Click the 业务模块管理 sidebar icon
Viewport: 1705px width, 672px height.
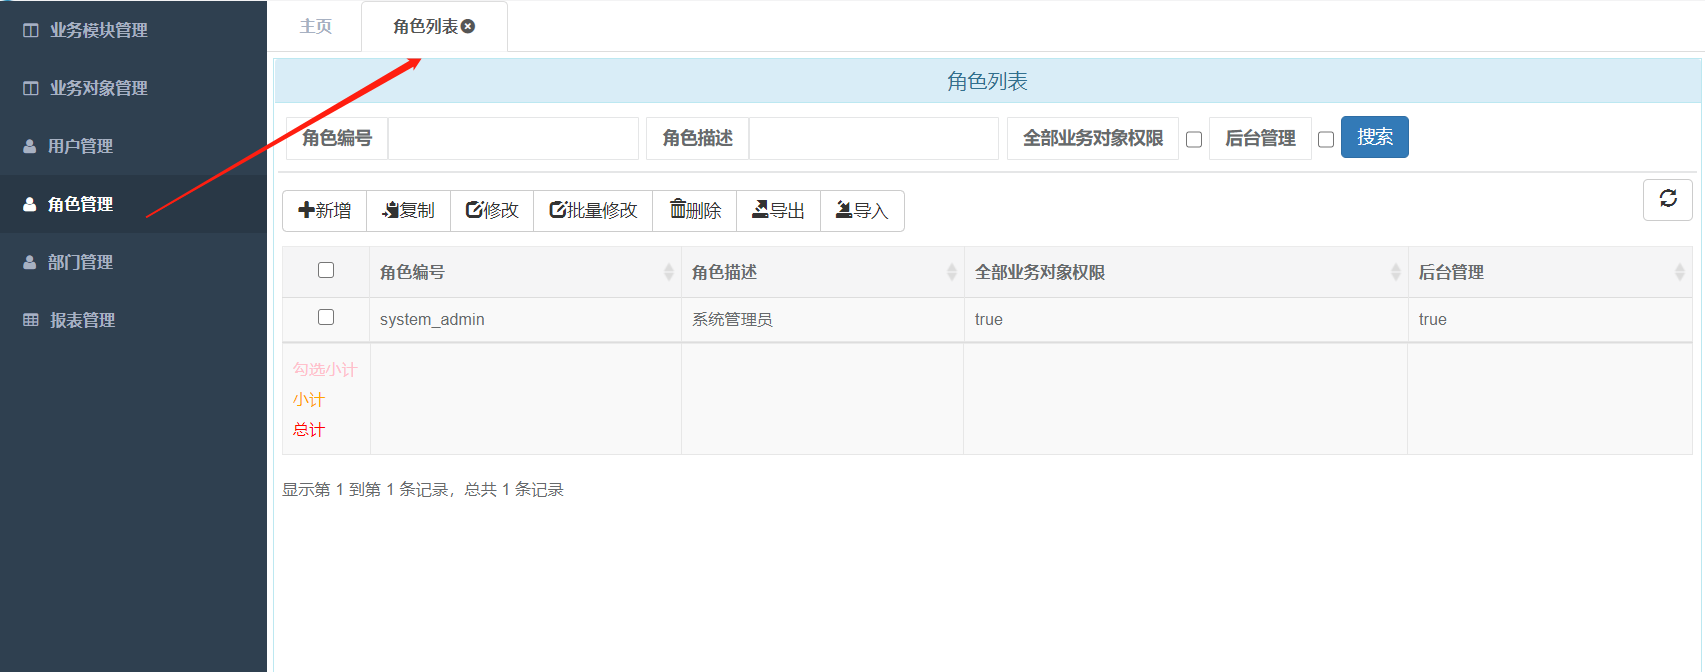point(31,31)
